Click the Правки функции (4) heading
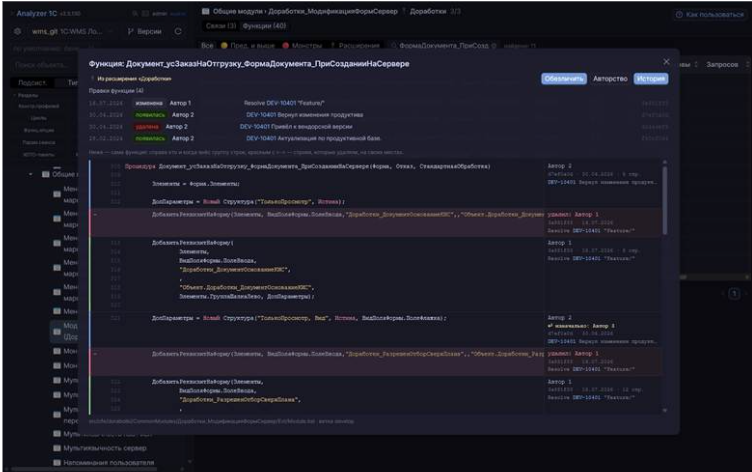Image resolution: width=752 pixels, height=472 pixels. (x=116, y=90)
